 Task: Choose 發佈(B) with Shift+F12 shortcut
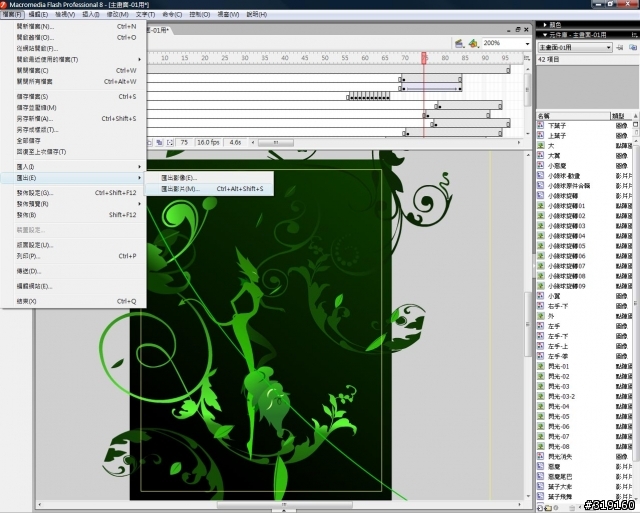73,215
